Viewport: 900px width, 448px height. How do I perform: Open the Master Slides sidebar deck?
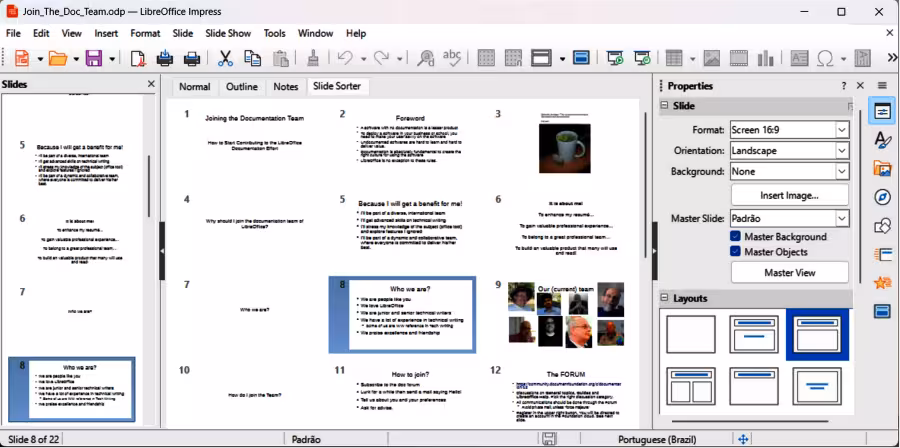pos(882,311)
